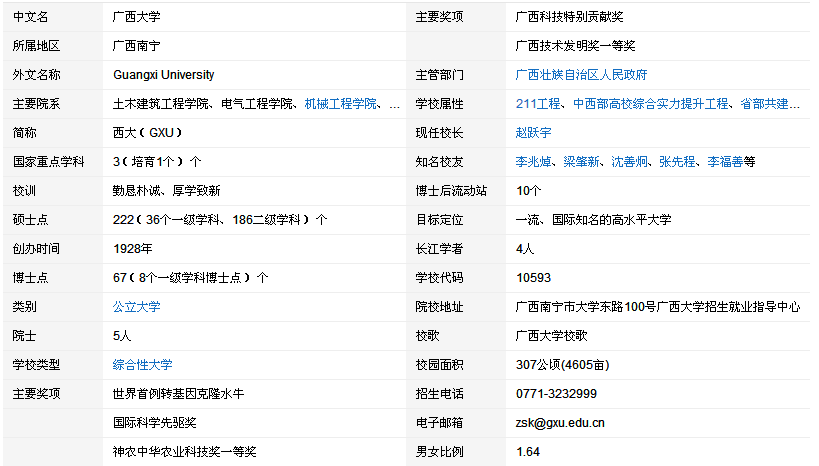Screen dimensions: 819x466
Task: Select the campus area 307公顷(4605亩)
Action: [x=563, y=365]
